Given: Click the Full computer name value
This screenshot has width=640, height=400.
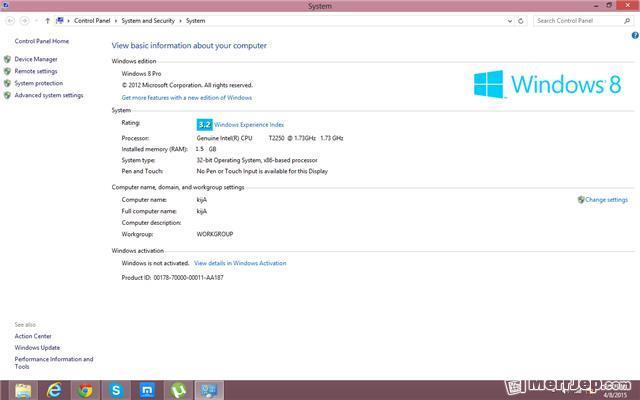Looking at the screenshot, I should tap(202, 211).
